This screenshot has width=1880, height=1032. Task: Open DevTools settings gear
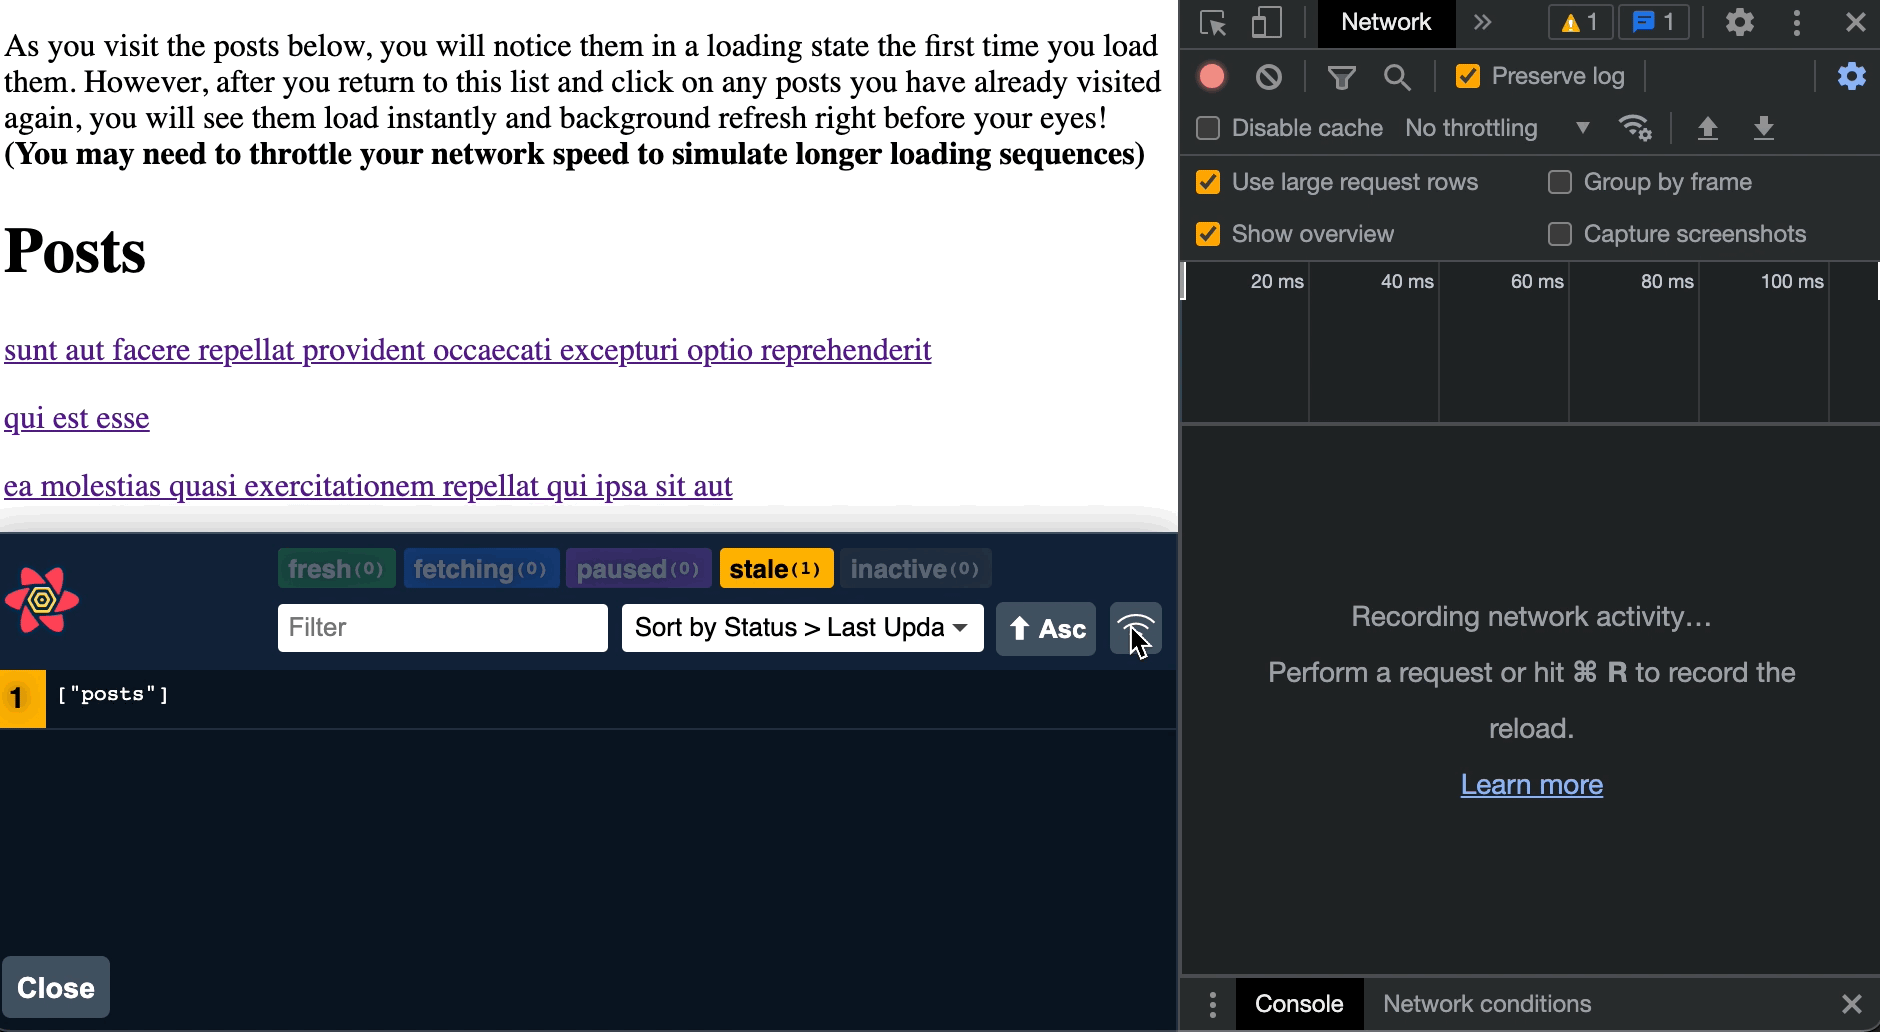pyautogui.click(x=1739, y=23)
